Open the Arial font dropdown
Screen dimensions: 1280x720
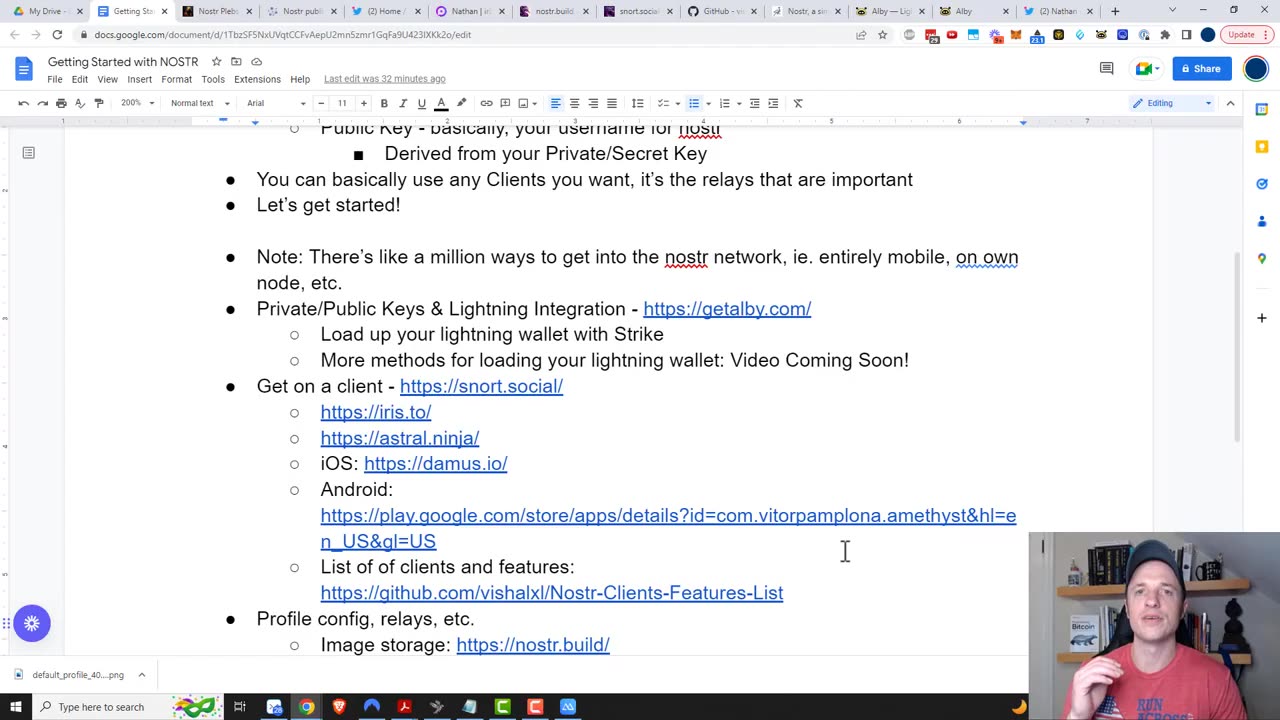[x=276, y=103]
